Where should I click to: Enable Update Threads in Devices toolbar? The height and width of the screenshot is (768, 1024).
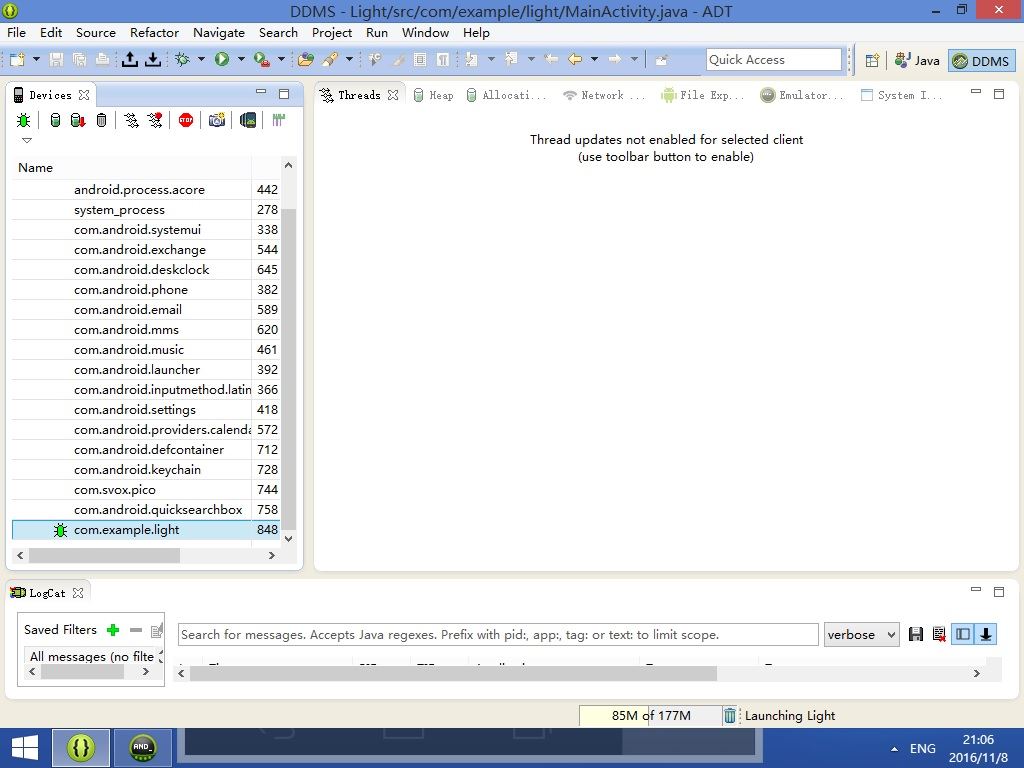coord(131,120)
